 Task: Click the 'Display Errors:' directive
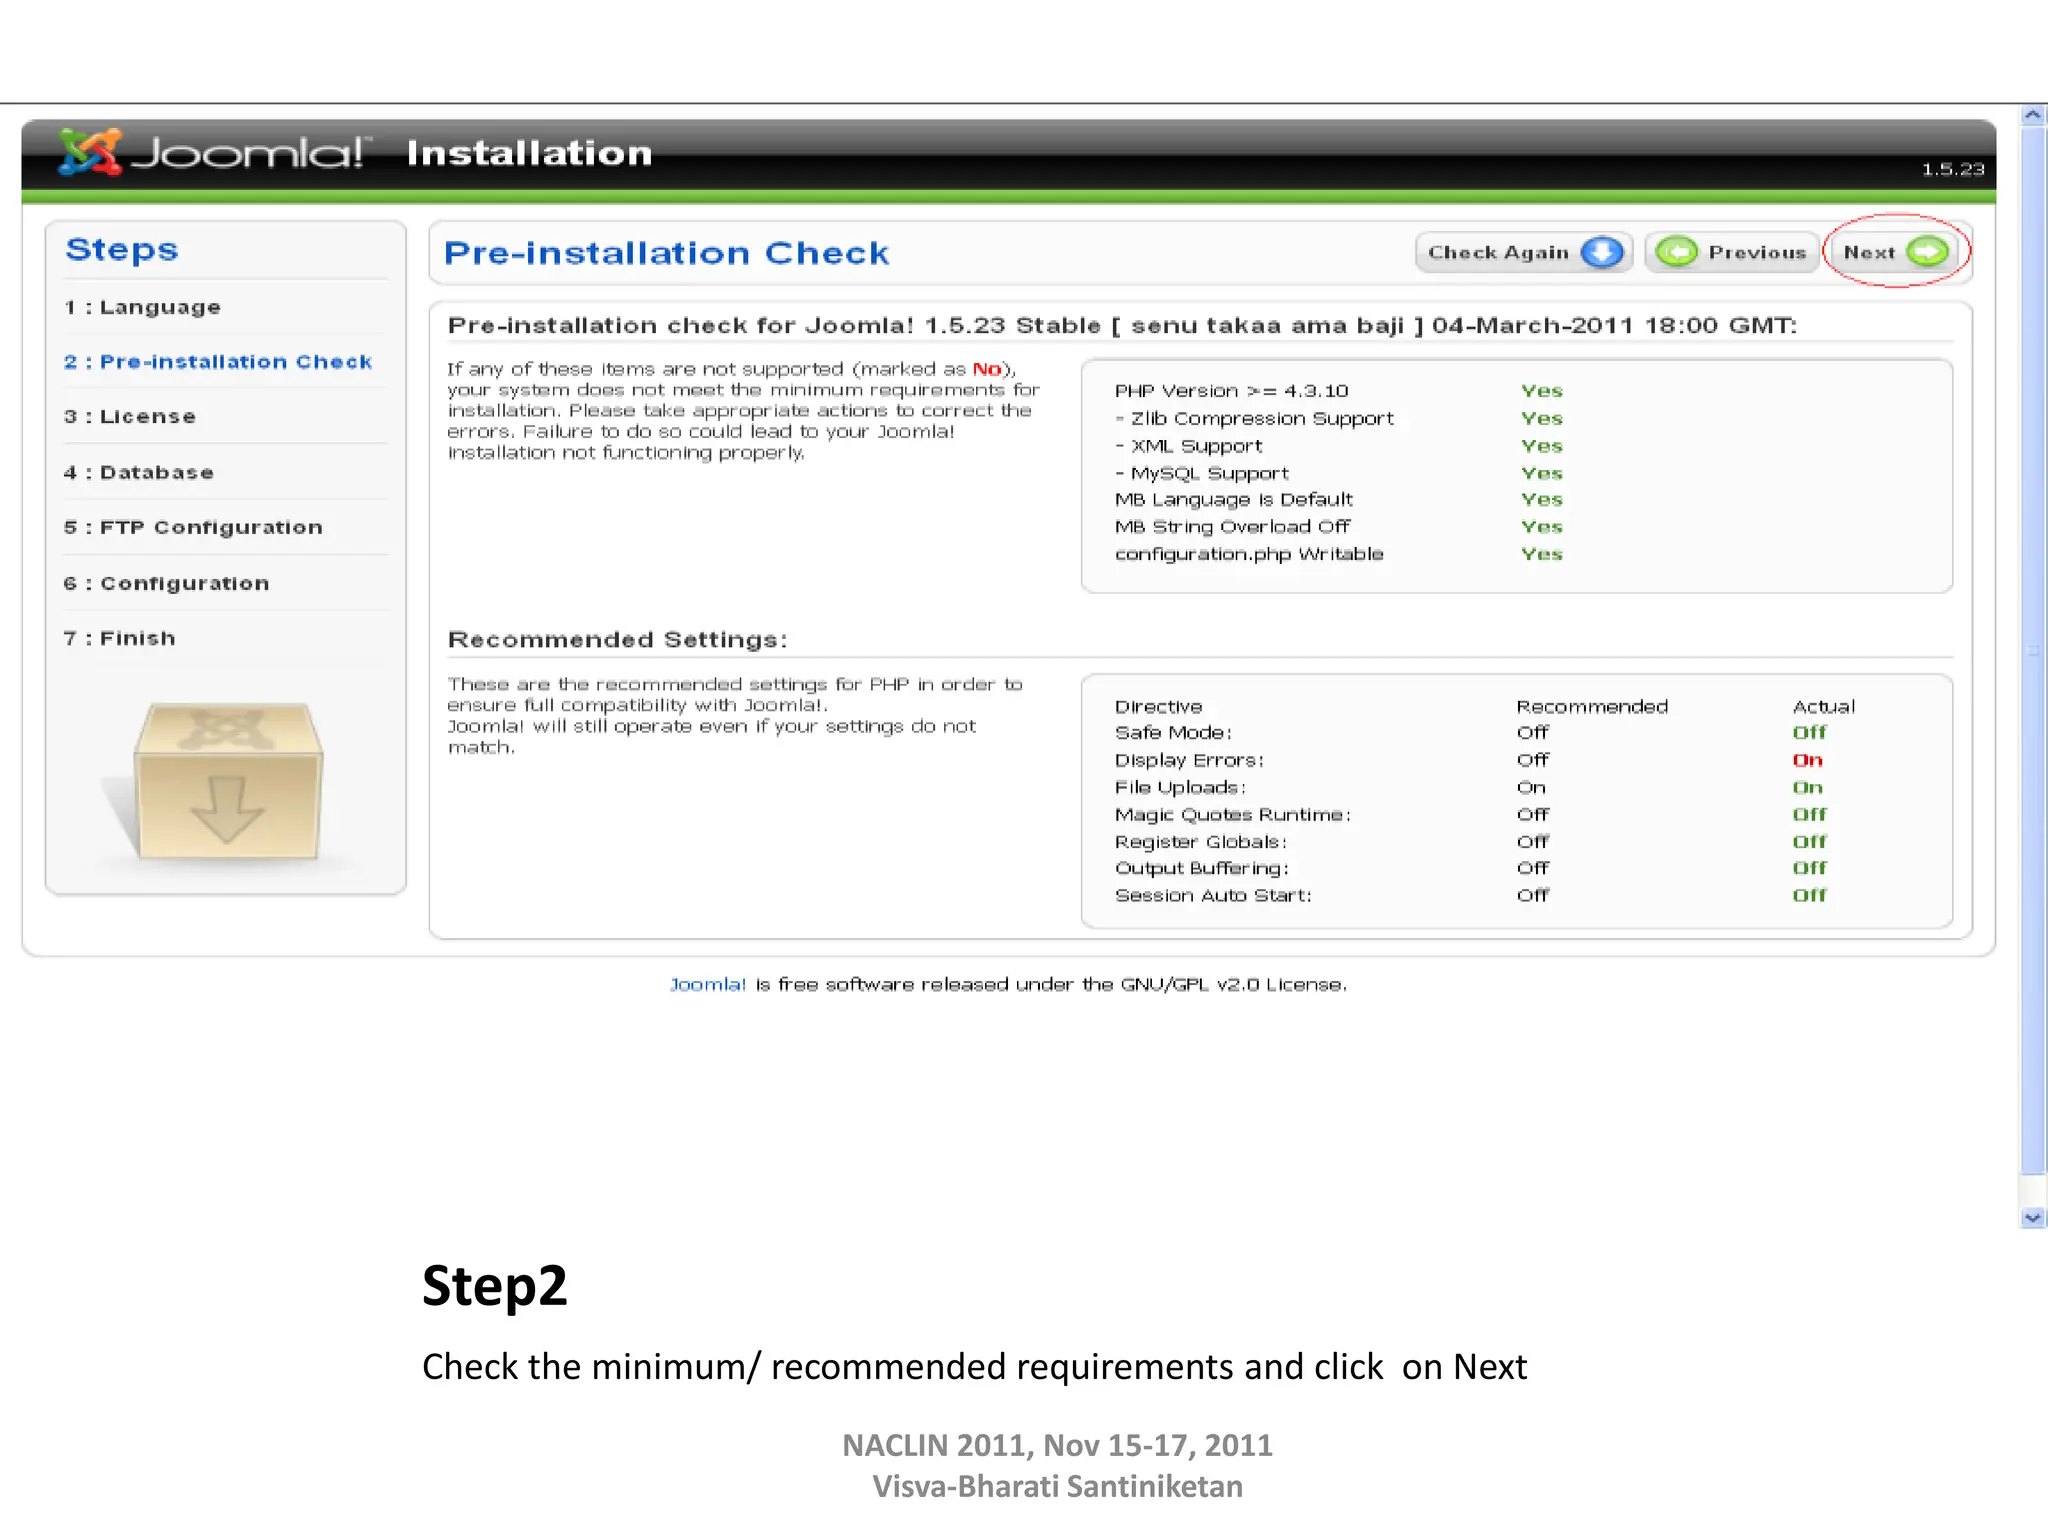[1189, 761]
